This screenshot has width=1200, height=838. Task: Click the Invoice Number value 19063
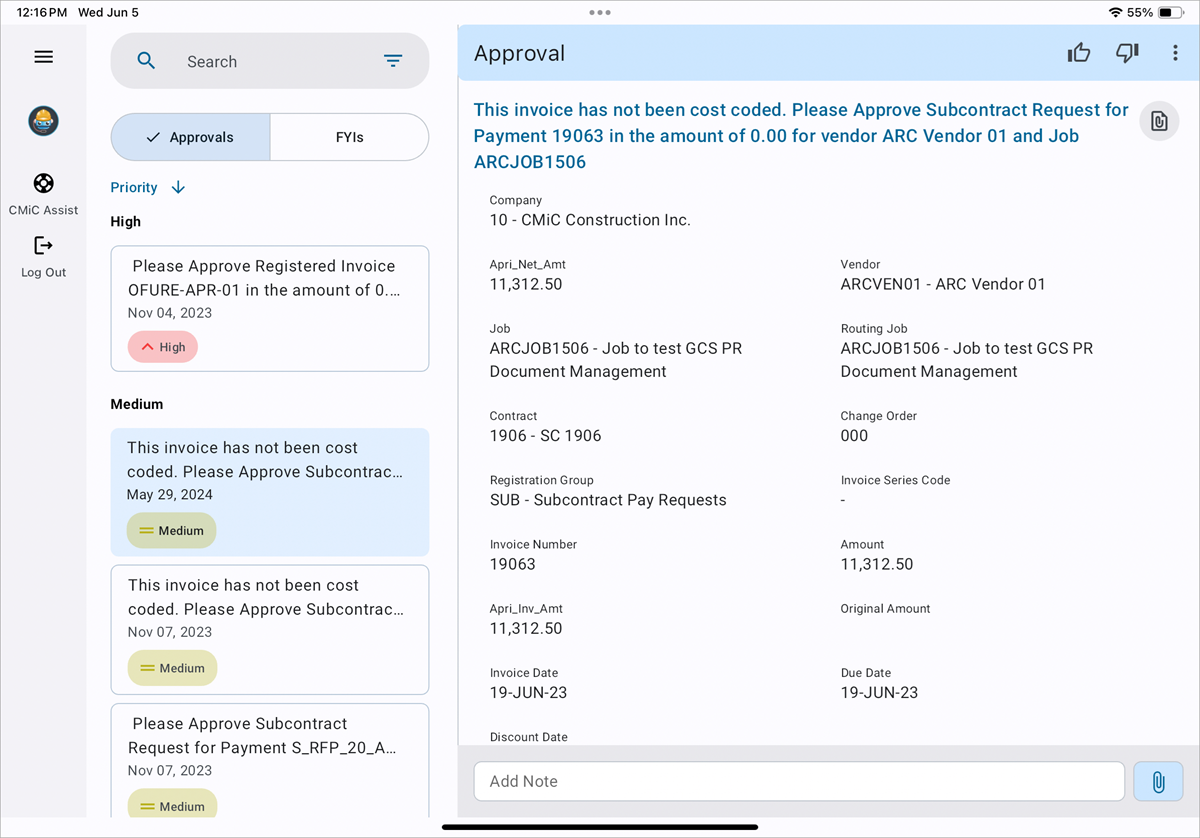pos(513,564)
